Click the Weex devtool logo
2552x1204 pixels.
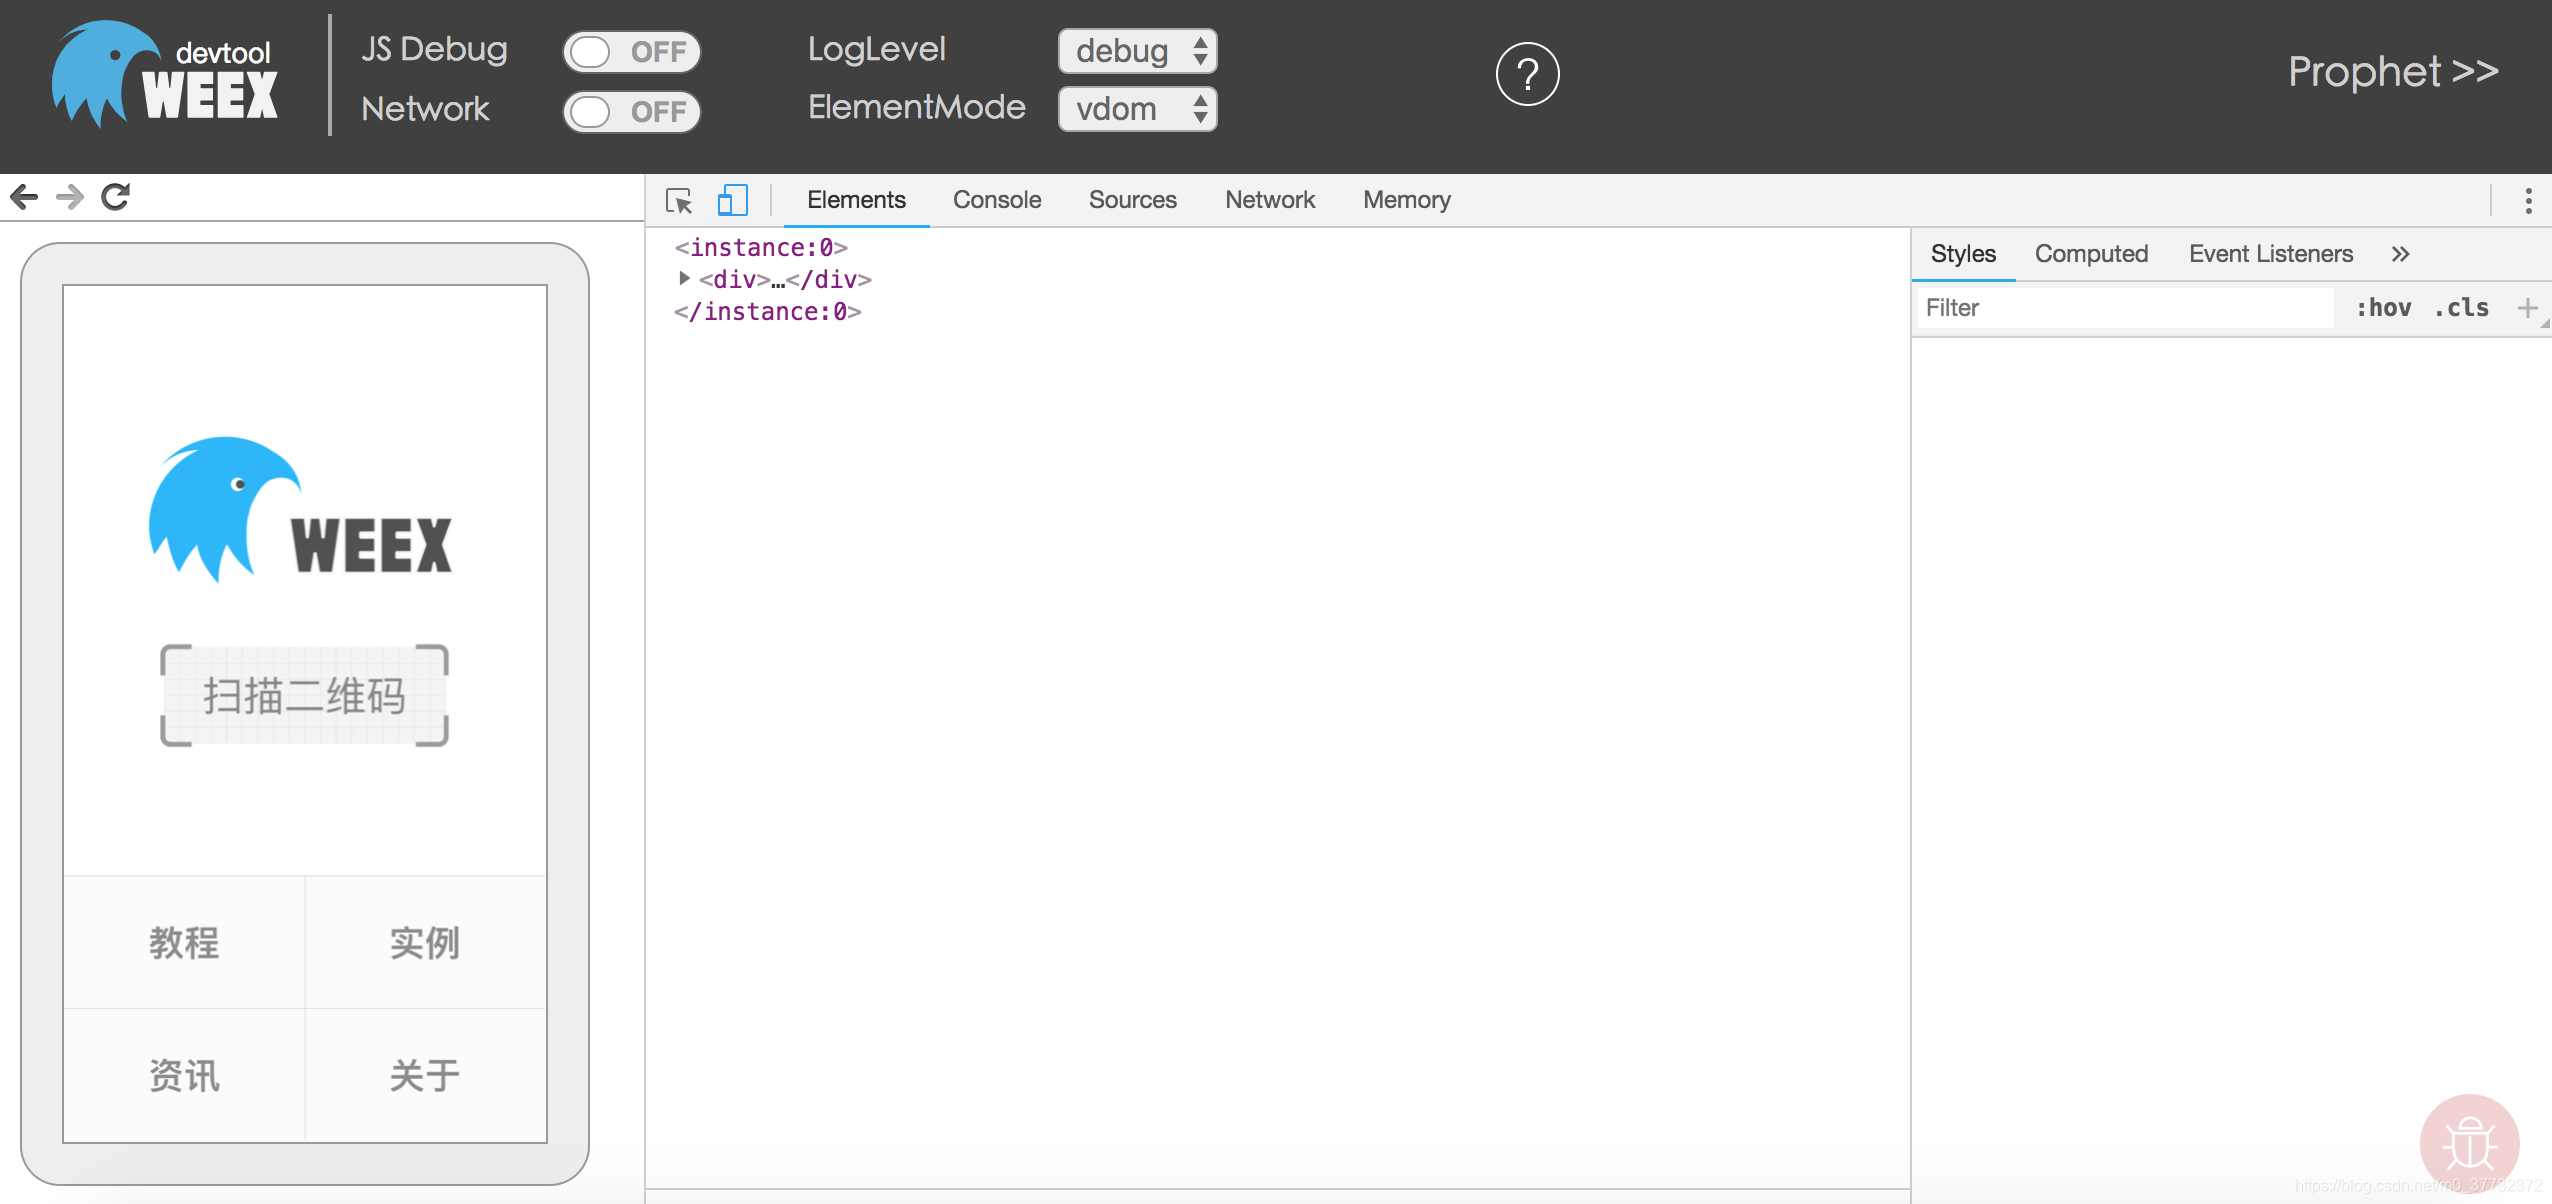[165, 75]
